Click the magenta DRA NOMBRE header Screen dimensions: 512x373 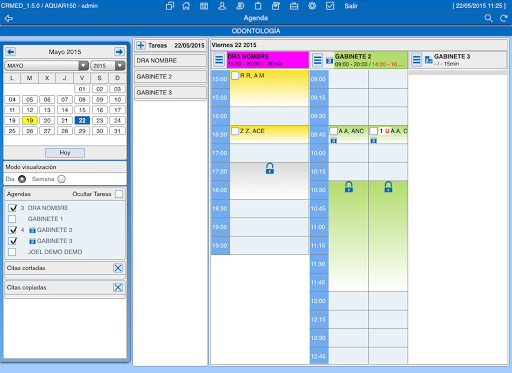[268, 60]
